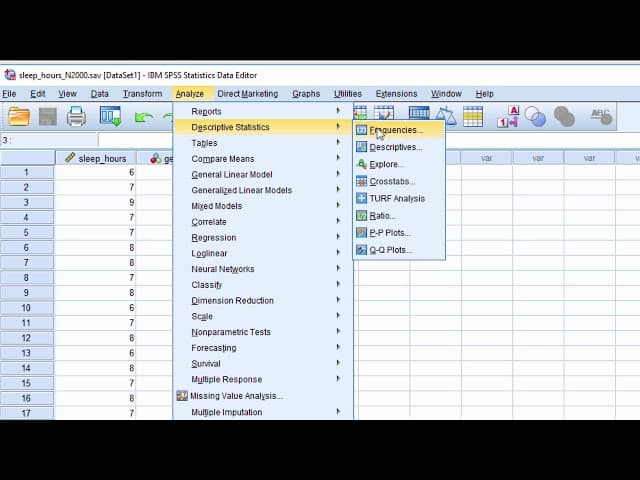The image size is (640, 480).
Task: Expand the Tables submenu arrow
Action: tap(338, 142)
